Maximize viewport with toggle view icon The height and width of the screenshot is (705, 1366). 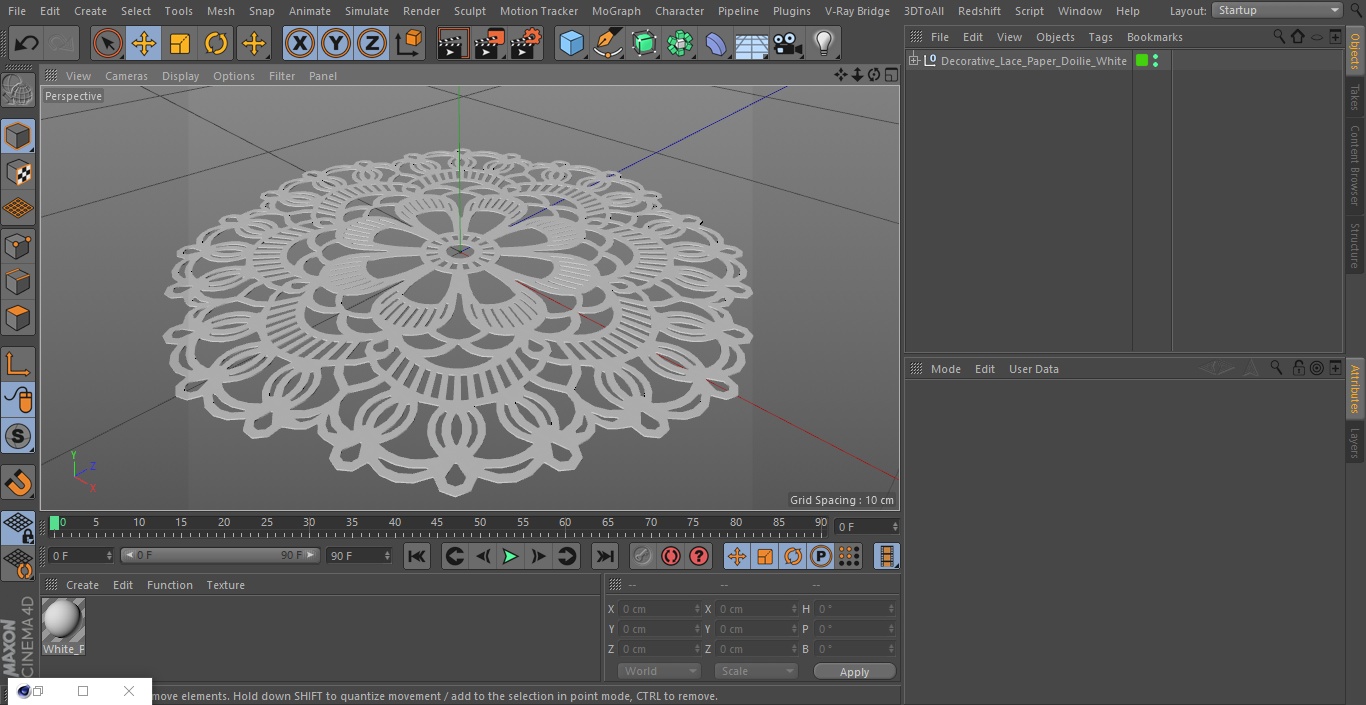tap(890, 75)
